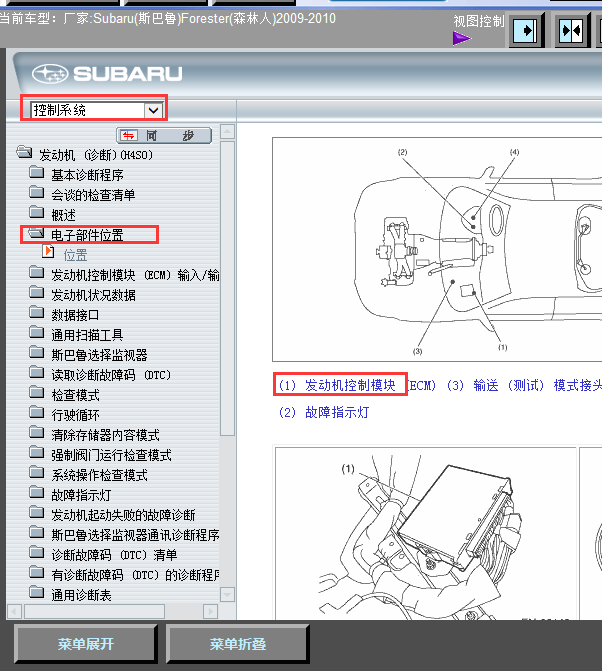Open the (1) 发动机控制模块 (ECM) link
This screenshot has width=602, height=671.
[x=357, y=386]
